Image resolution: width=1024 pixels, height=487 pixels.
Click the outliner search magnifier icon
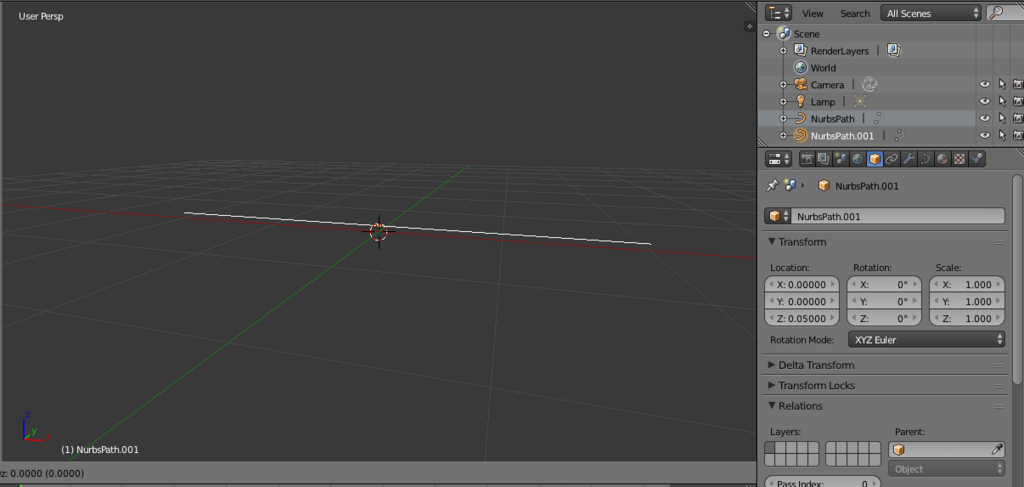pos(997,13)
